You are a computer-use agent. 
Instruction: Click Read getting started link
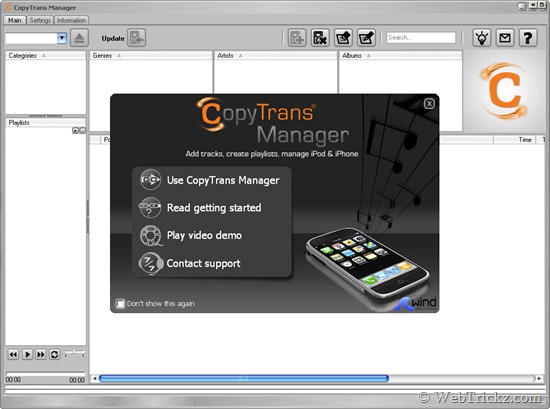pos(214,208)
